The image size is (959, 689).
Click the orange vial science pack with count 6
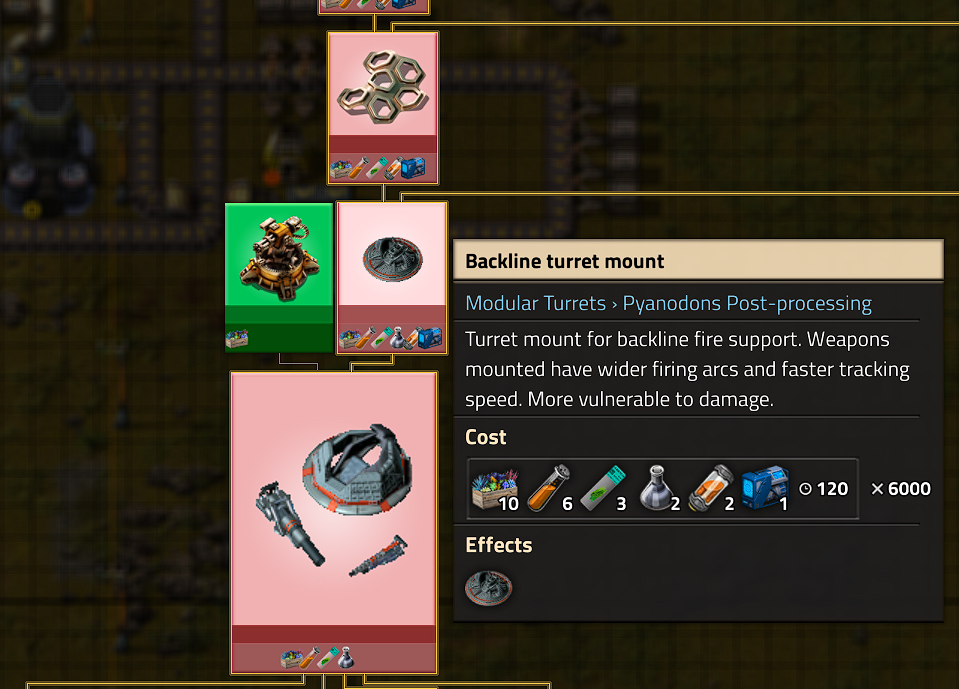tap(549, 489)
